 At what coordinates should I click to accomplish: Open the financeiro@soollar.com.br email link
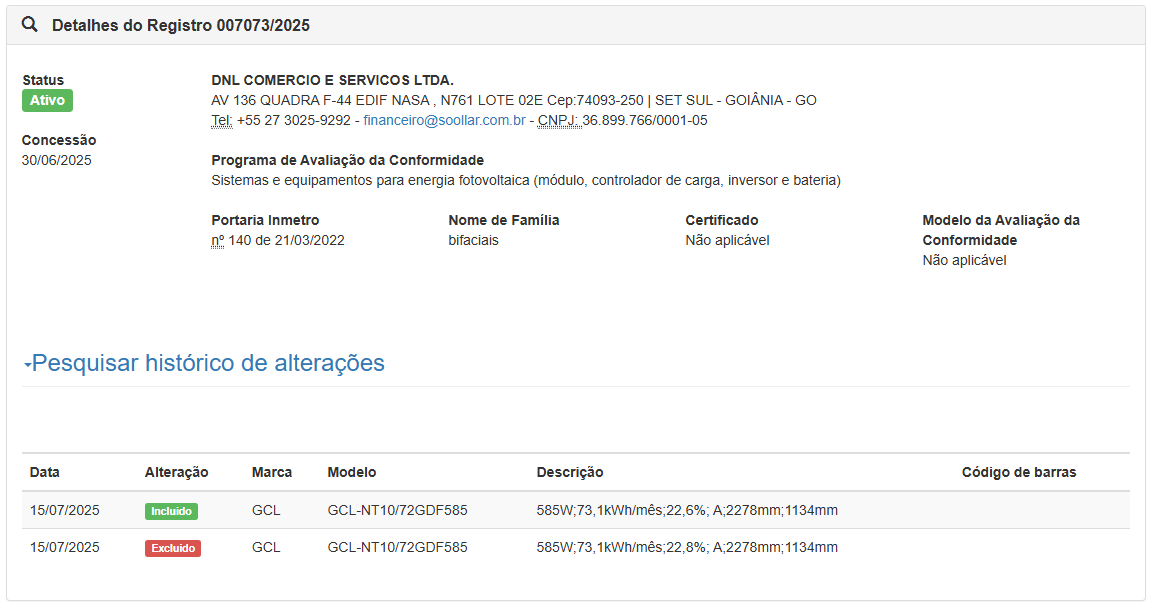coord(444,120)
